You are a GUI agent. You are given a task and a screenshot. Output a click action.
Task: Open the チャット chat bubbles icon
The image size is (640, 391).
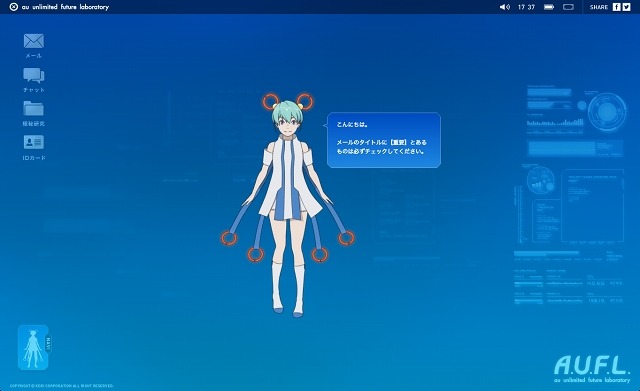pyautogui.click(x=33, y=75)
